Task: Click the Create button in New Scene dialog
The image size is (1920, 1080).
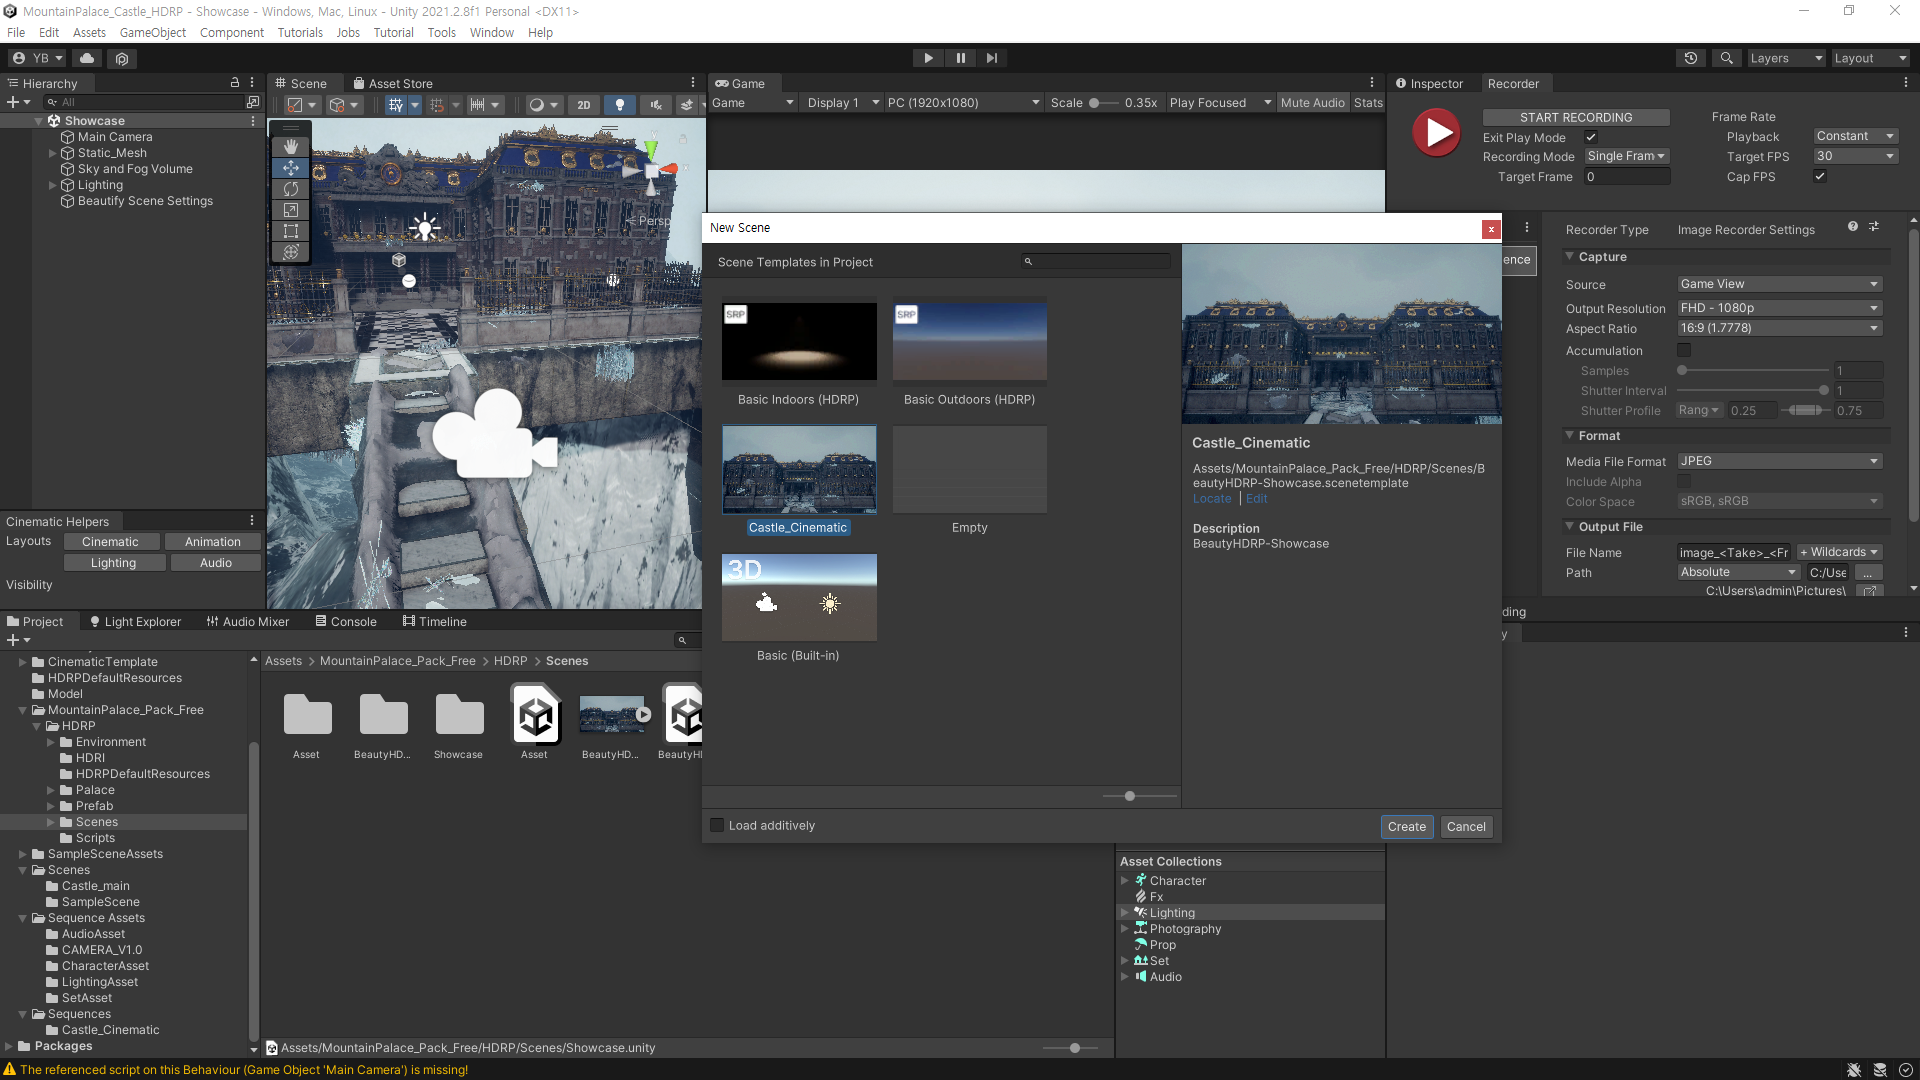Action: click(x=1407, y=826)
